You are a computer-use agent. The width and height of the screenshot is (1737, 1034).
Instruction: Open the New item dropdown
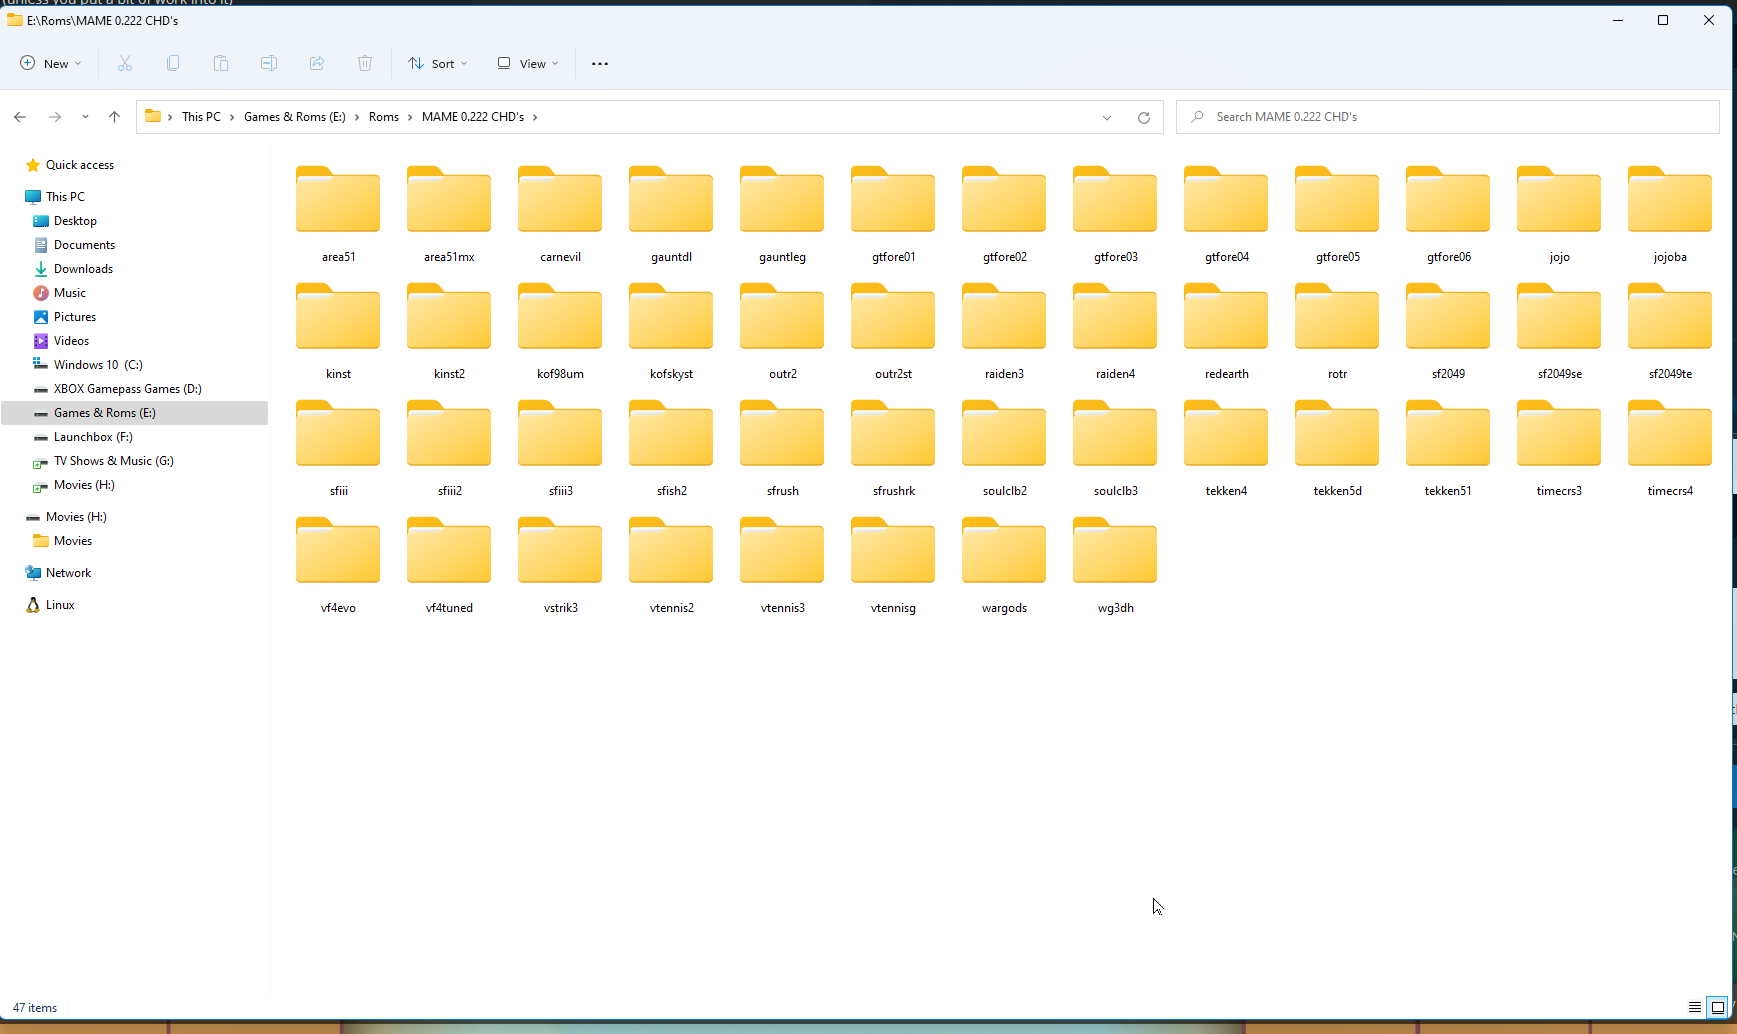click(51, 63)
